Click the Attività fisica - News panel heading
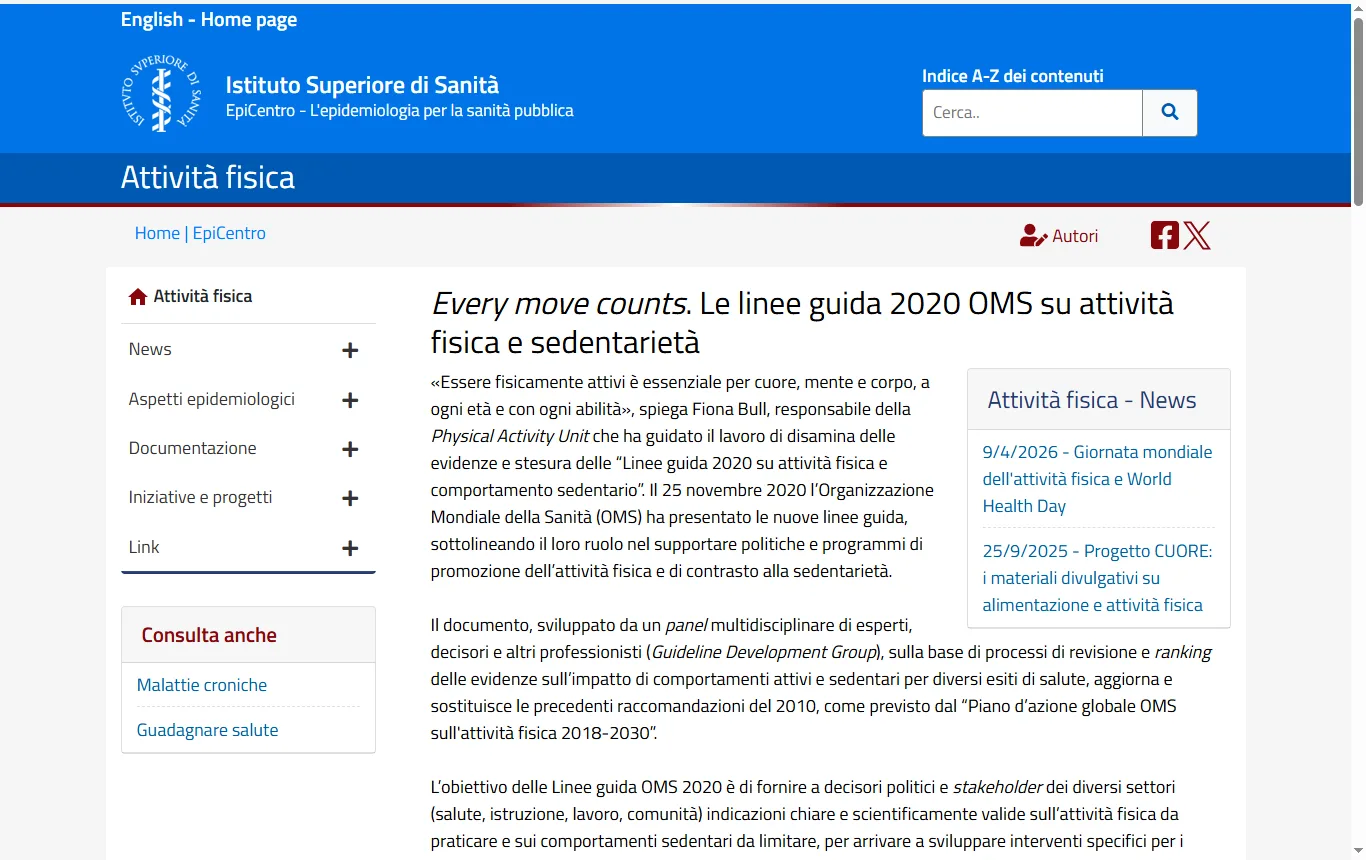The image size is (1366, 860). tap(1092, 400)
